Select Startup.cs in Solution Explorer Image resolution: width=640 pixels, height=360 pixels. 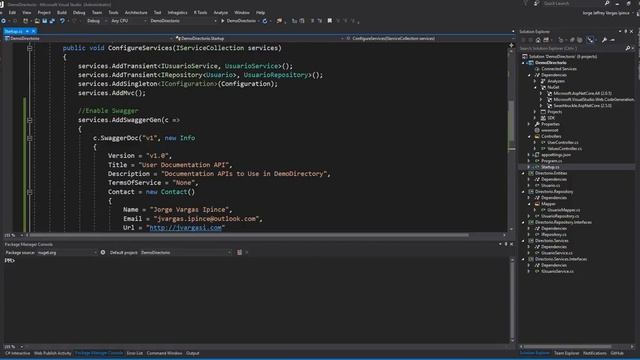pos(550,167)
